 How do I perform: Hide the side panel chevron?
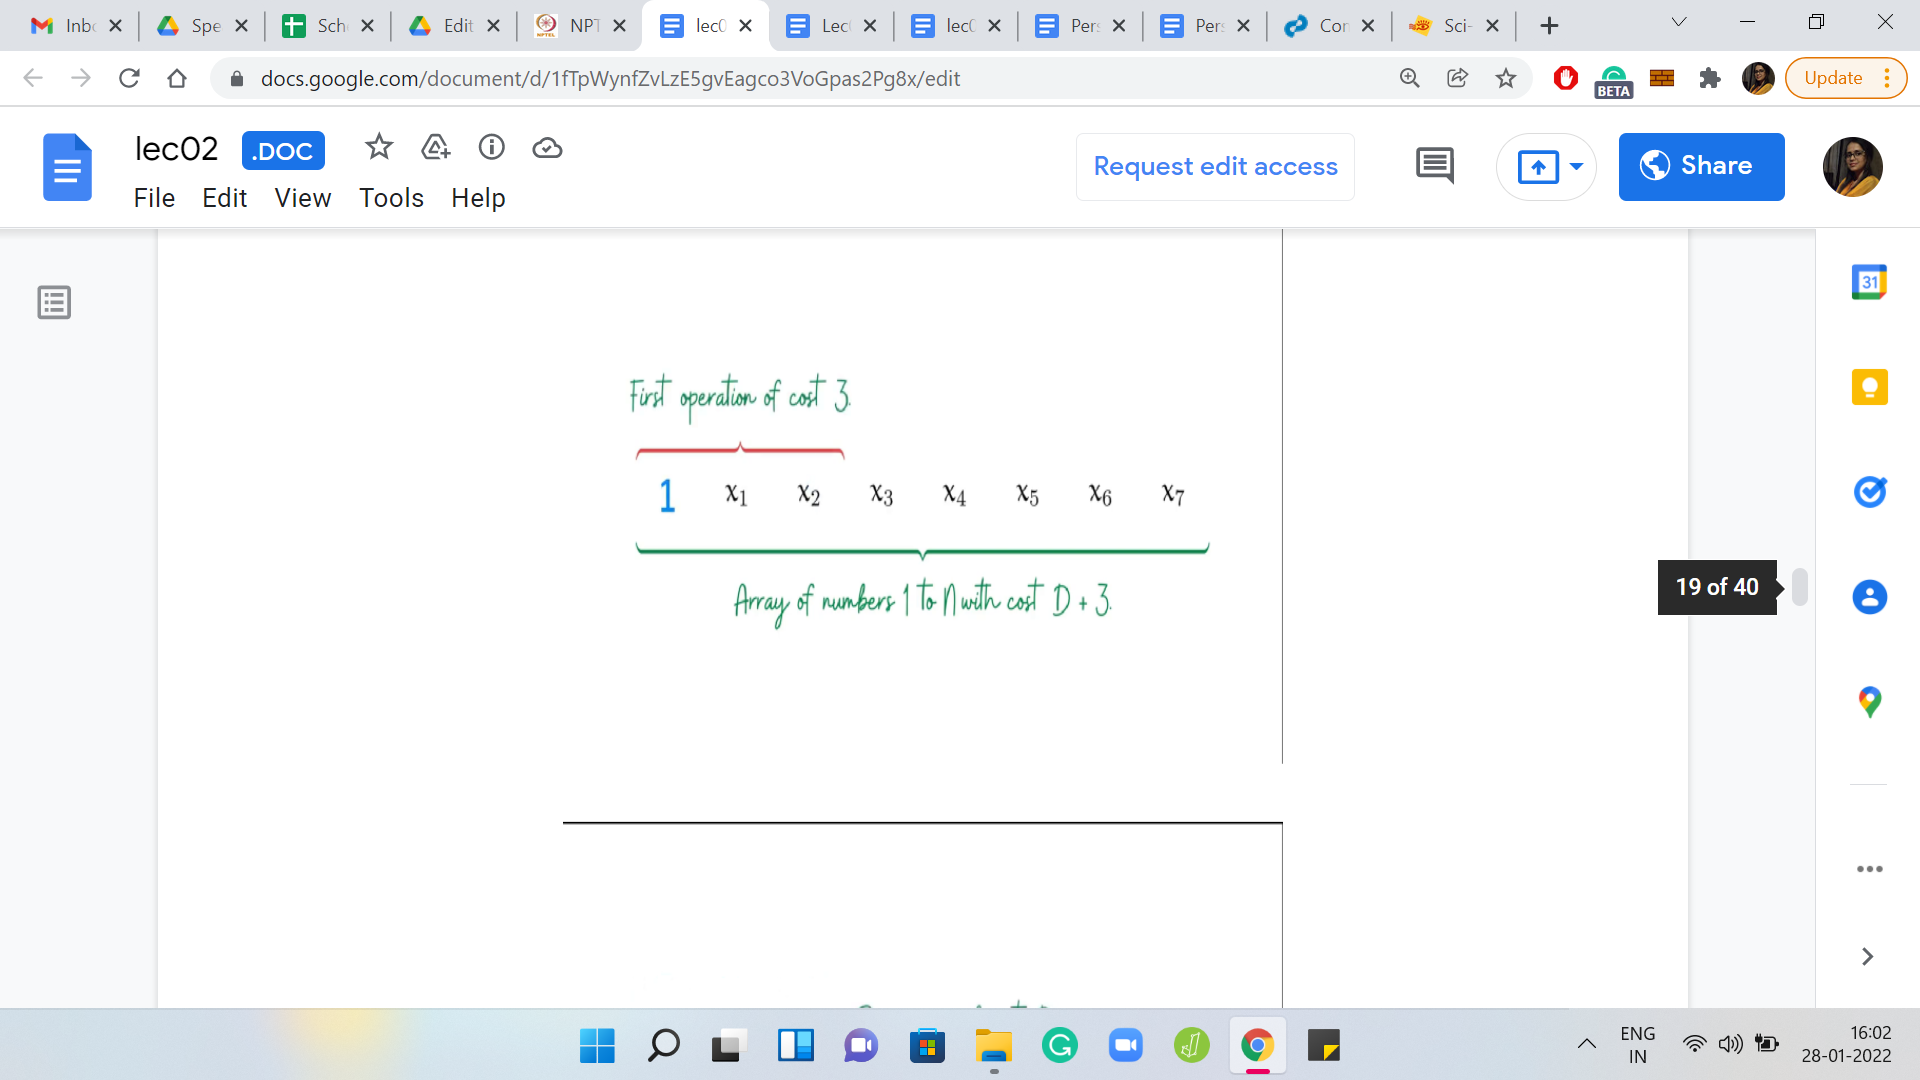(1867, 956)
